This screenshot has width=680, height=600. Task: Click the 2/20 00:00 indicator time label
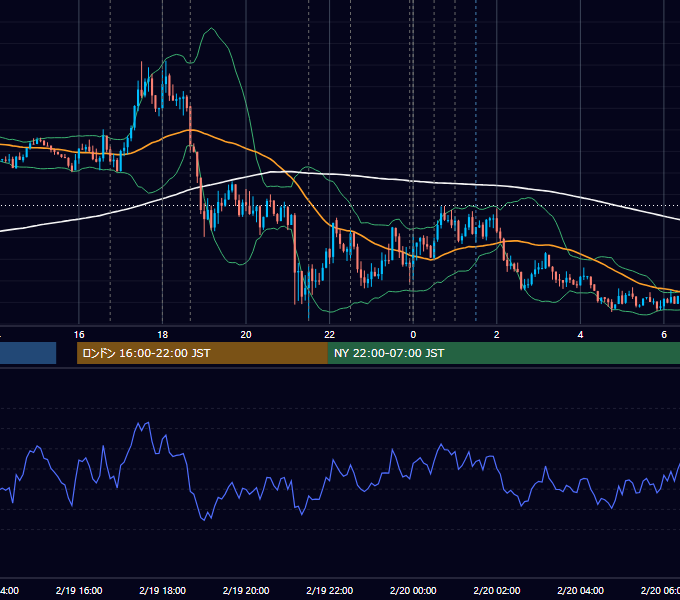point(413,590)
